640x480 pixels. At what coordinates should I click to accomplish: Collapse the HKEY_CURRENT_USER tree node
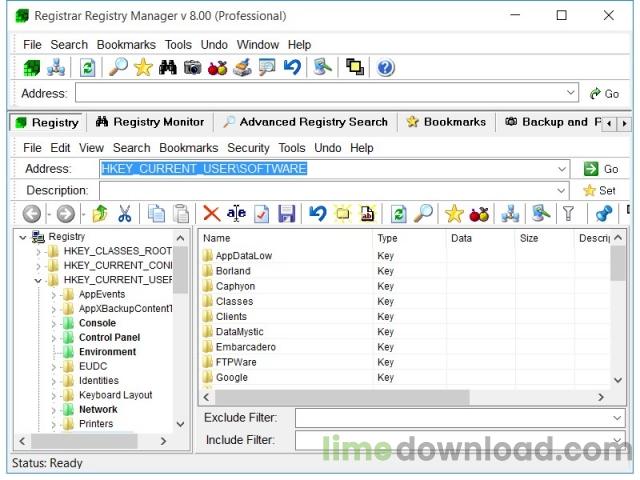(38, 280)
